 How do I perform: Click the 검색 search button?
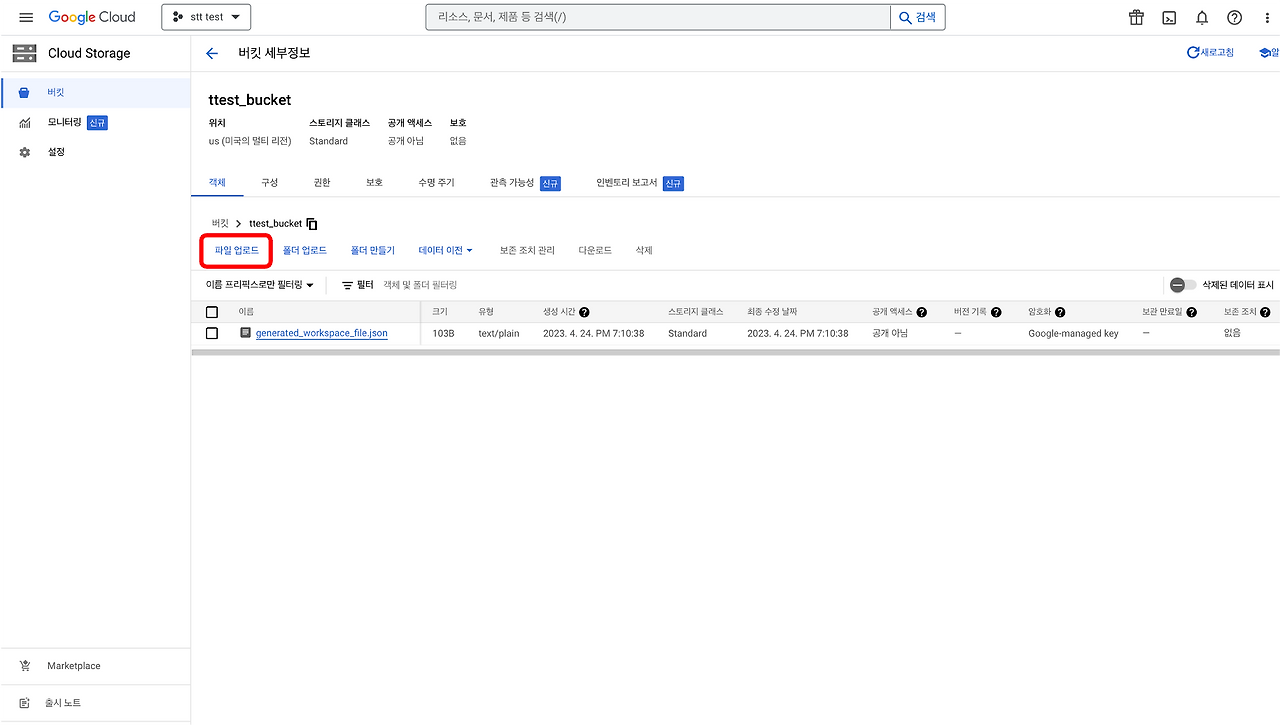point(918,17)
